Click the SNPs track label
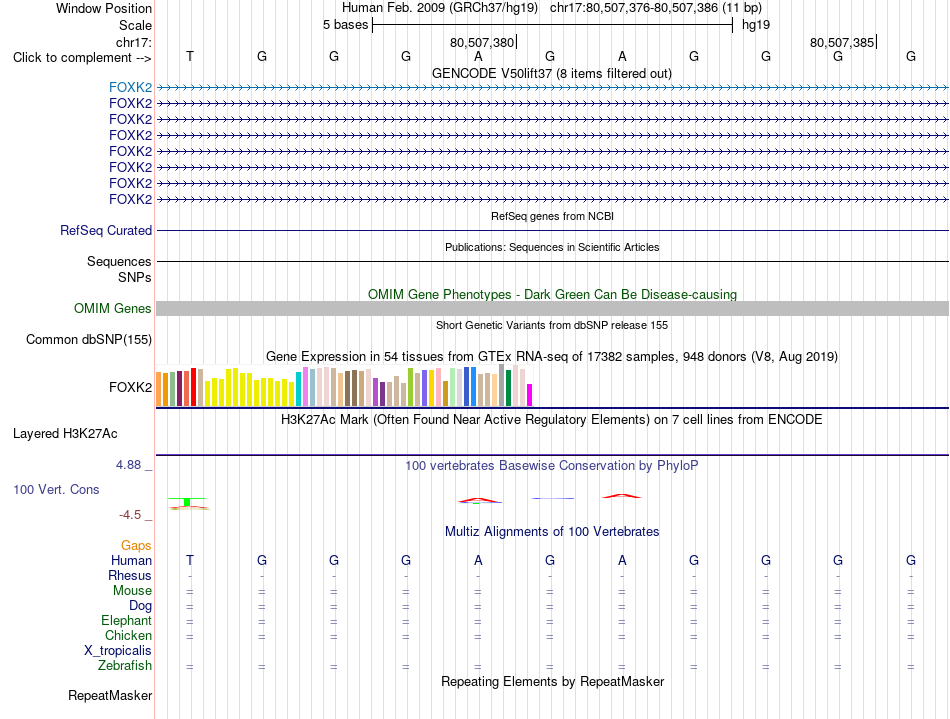Viewport: 950px width, 719px height. (x=135, y=277)
